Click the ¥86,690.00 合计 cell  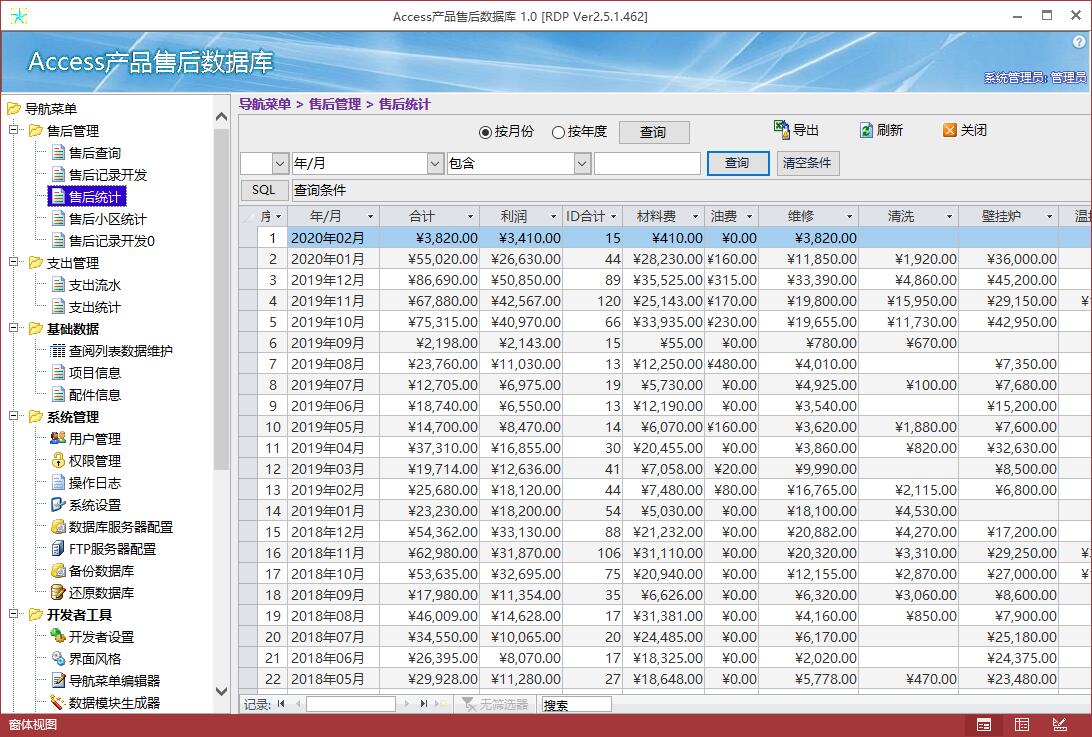click(x=430, y=280)
